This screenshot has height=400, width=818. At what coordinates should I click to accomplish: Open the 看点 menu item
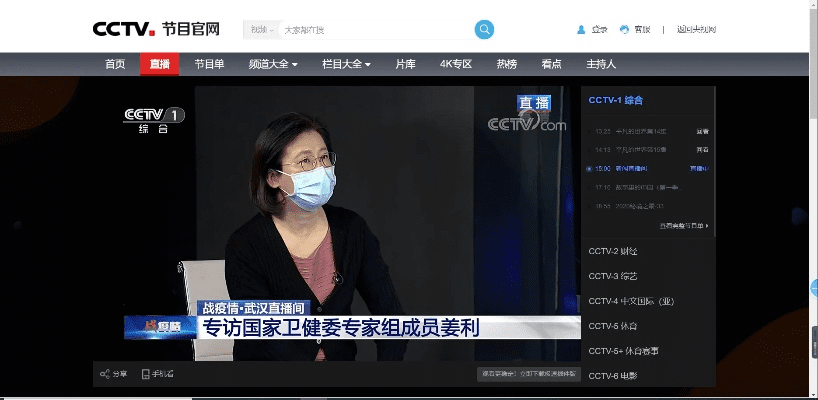click(551, 64)
